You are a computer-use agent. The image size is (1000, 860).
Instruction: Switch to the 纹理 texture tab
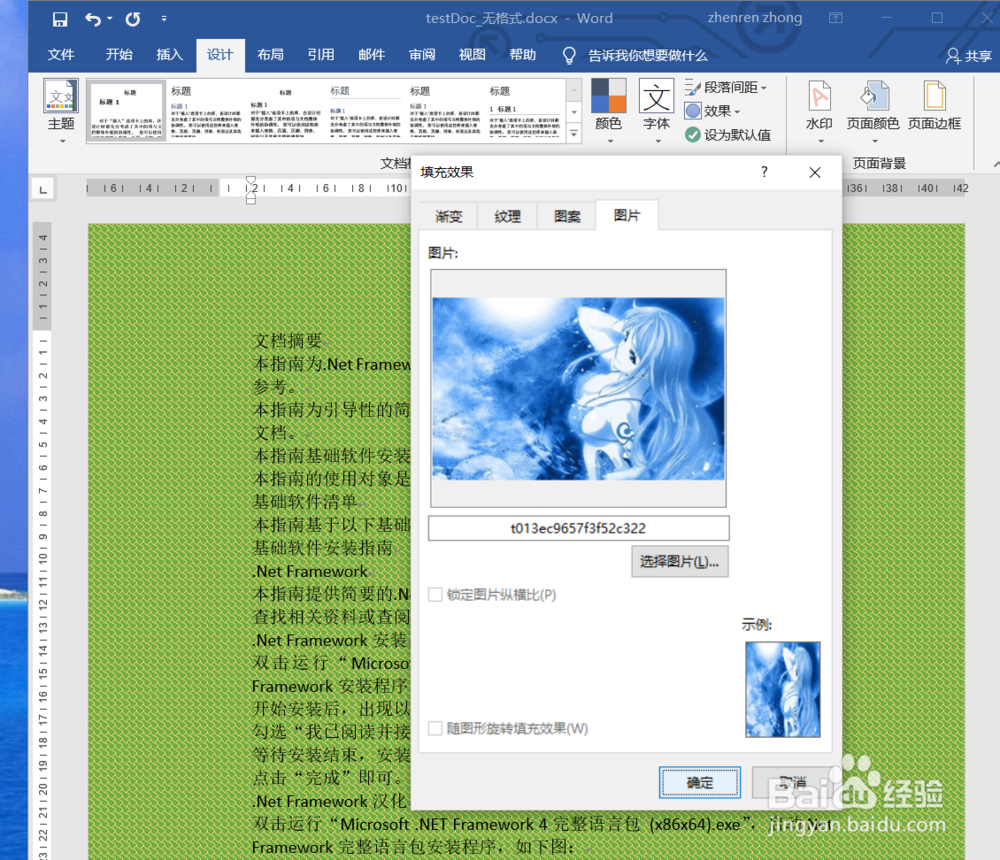click(x=508, y=216)
